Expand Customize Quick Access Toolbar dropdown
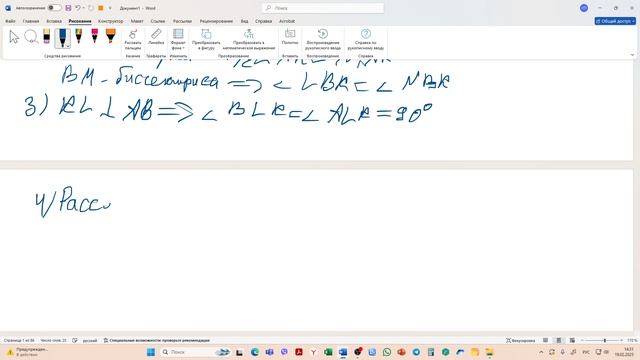Screen dimensions: 640x360 point(110,8)
